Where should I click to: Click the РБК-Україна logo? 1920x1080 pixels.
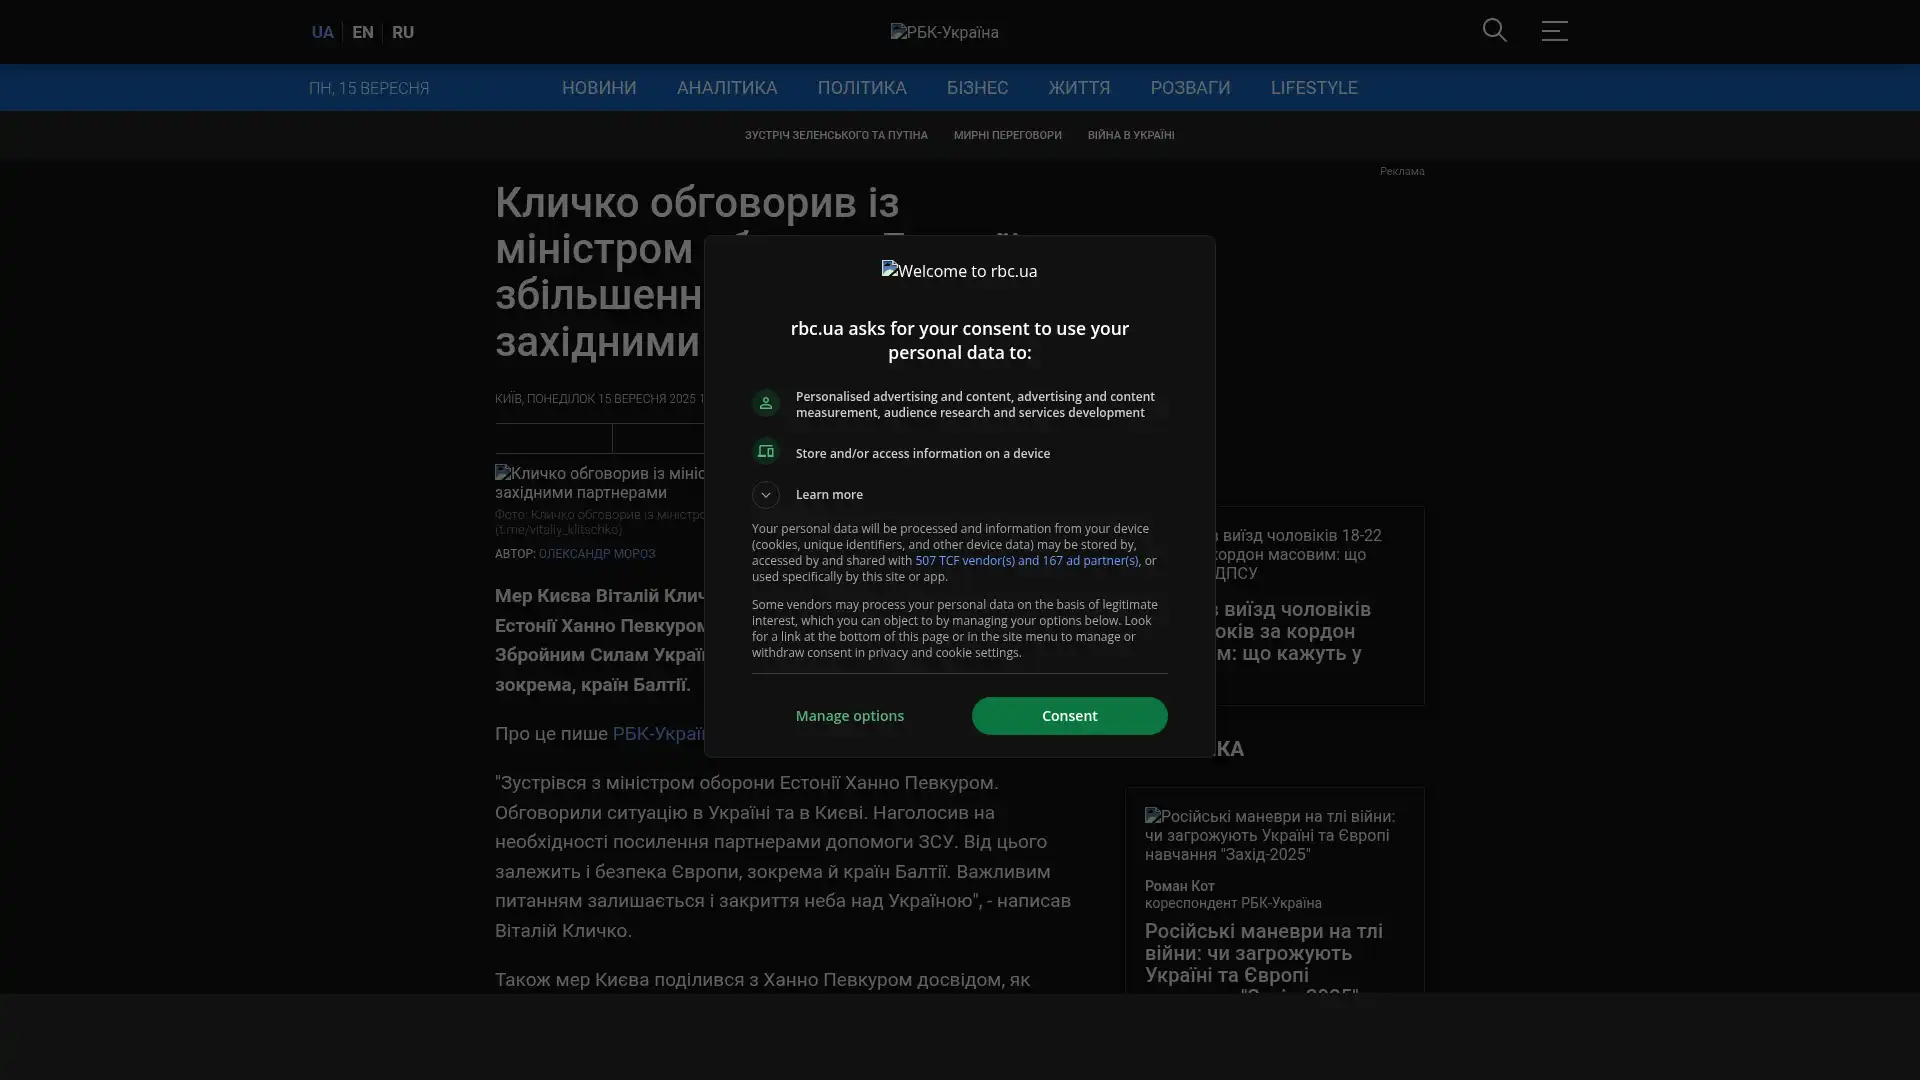coord(944,32)
